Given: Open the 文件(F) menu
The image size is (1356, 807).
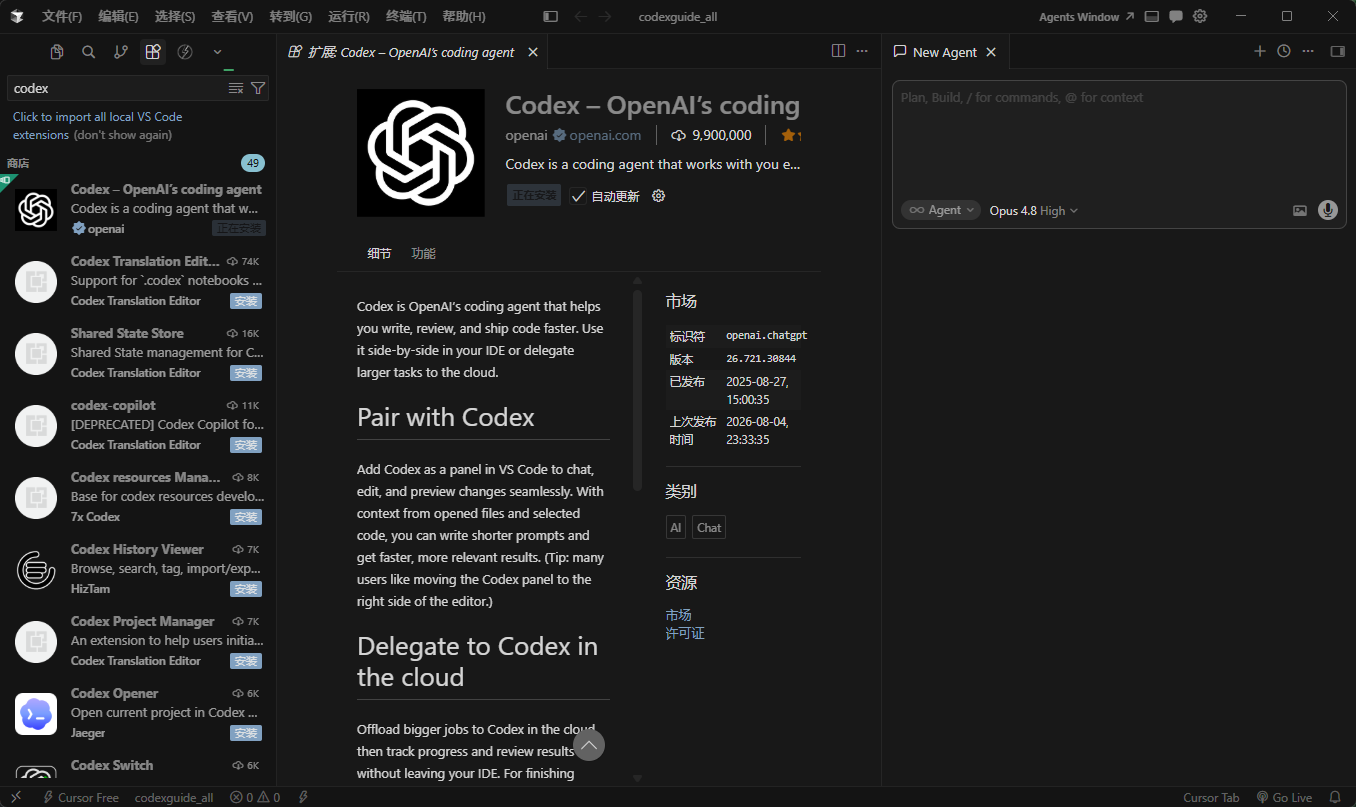Looking at the screenshot, I should [62, 17].
